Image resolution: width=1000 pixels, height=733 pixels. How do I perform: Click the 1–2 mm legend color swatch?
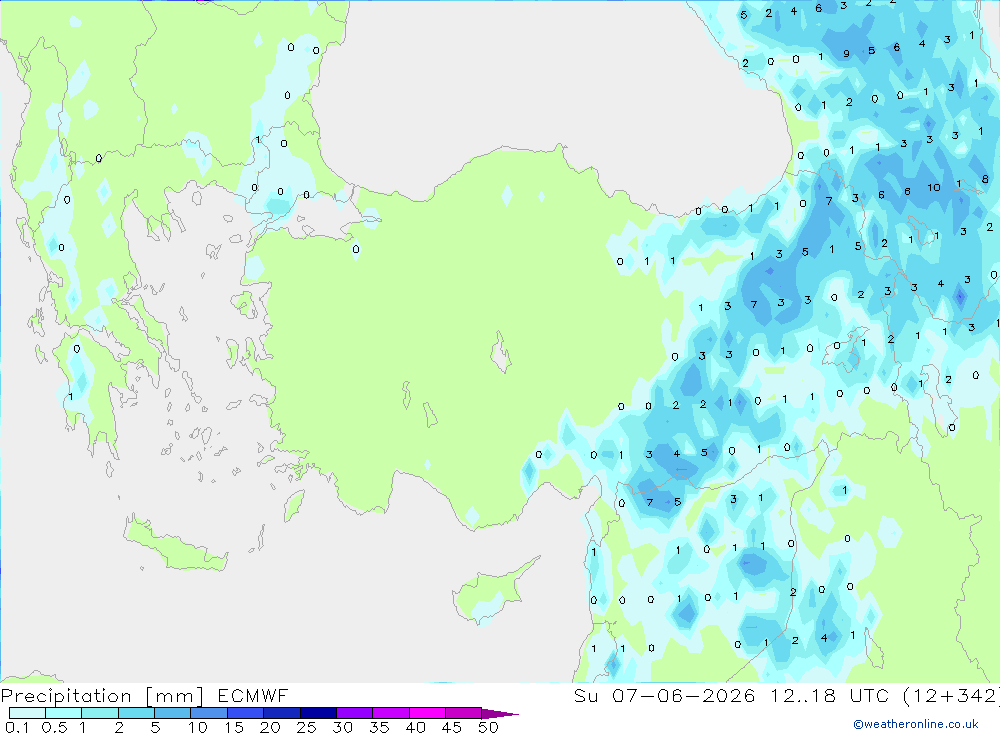tap(100, 713)
